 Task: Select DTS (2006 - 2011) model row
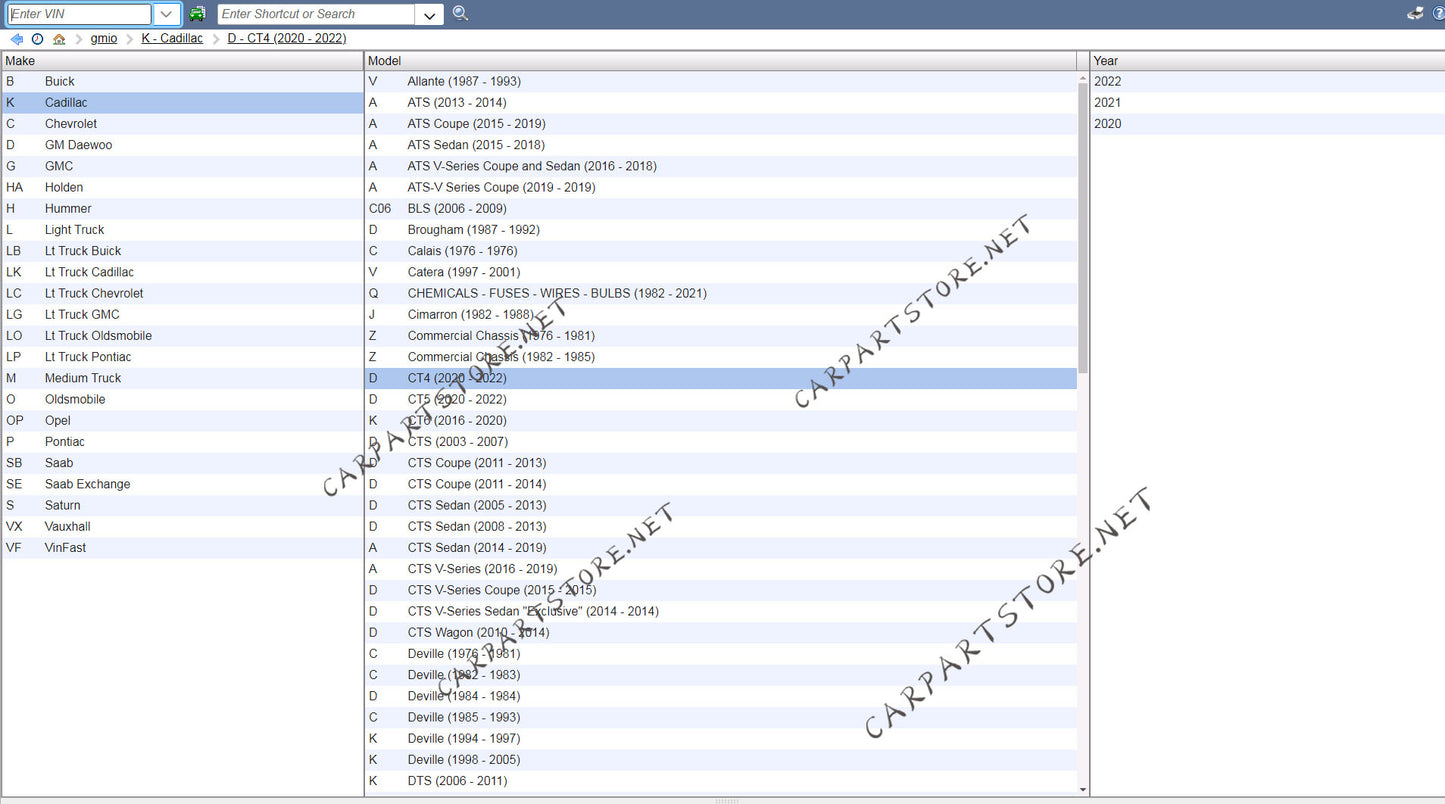(457, 781)
